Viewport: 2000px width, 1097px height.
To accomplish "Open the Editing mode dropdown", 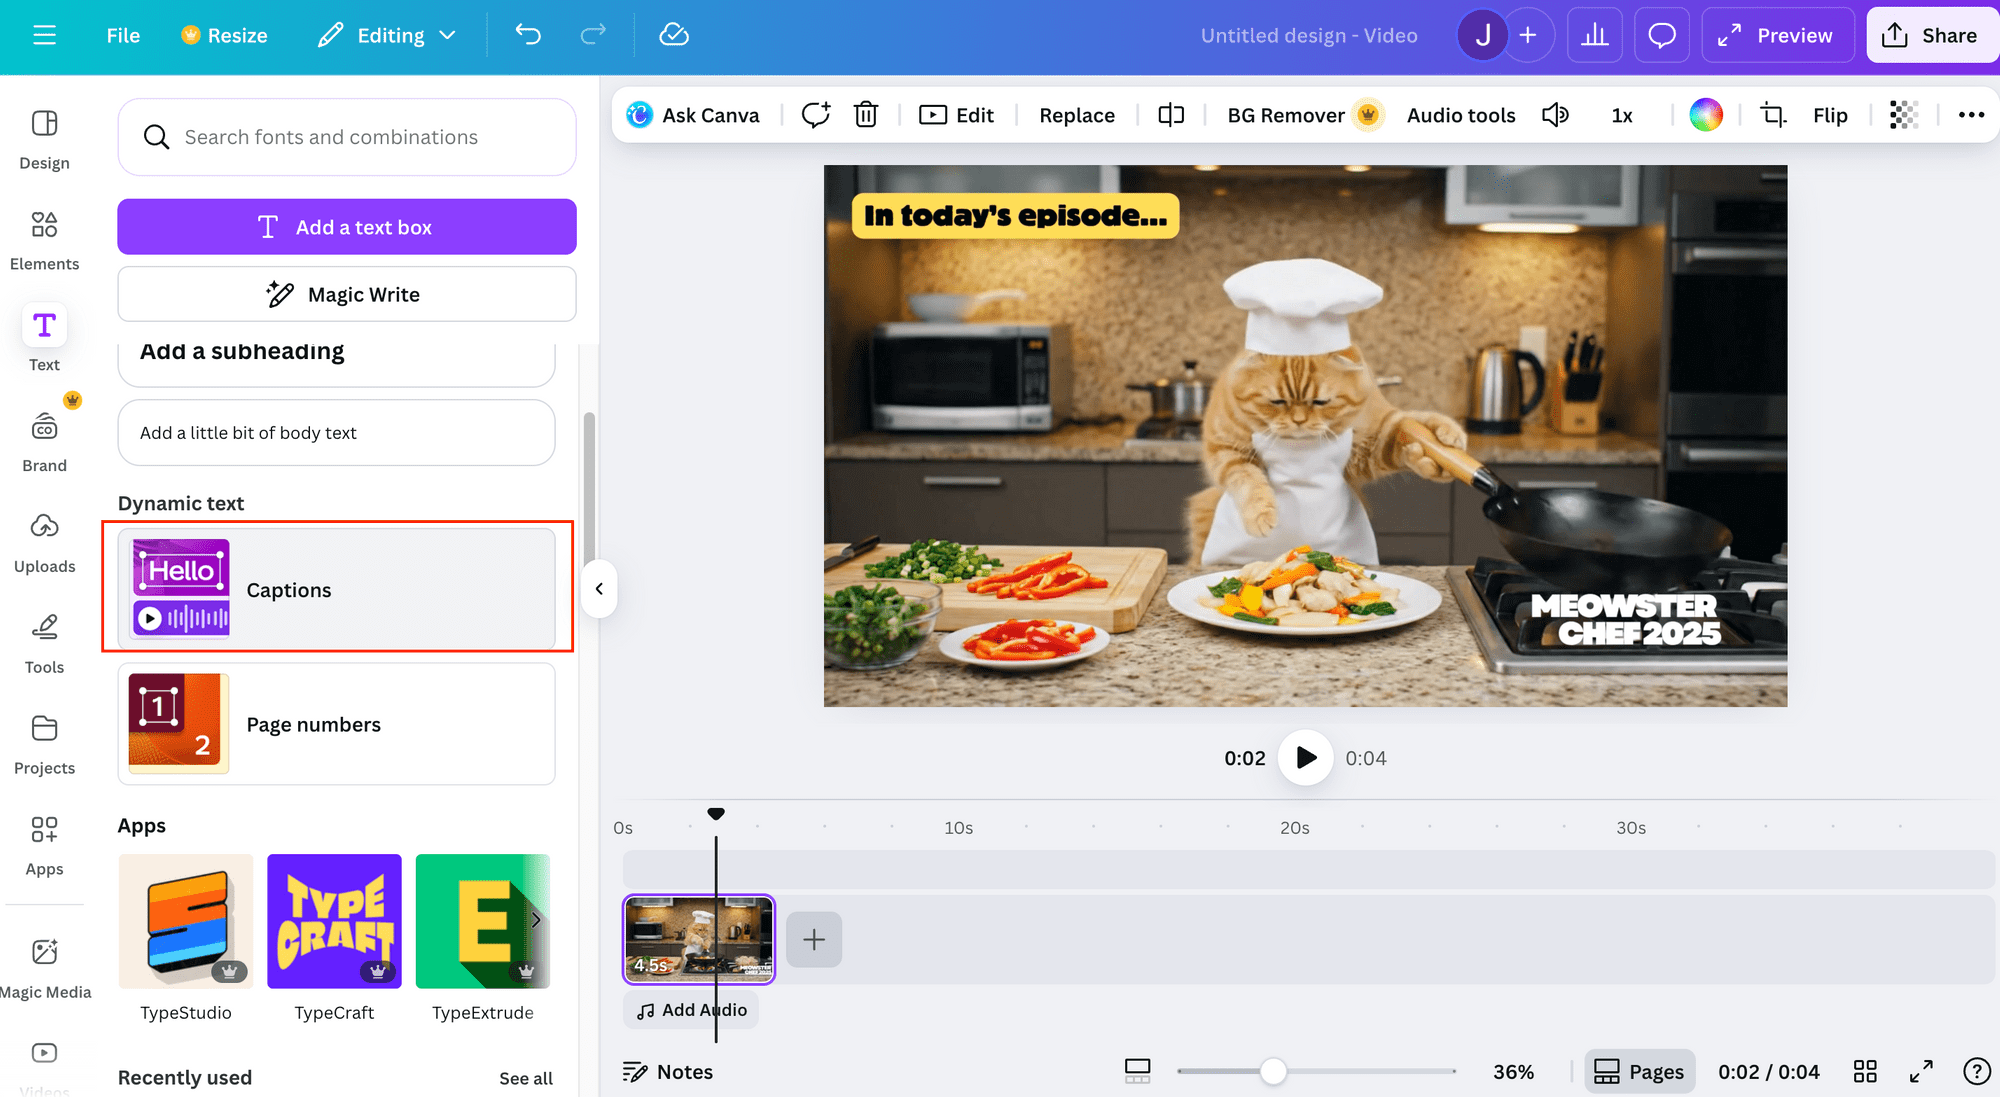I will 387,35.
